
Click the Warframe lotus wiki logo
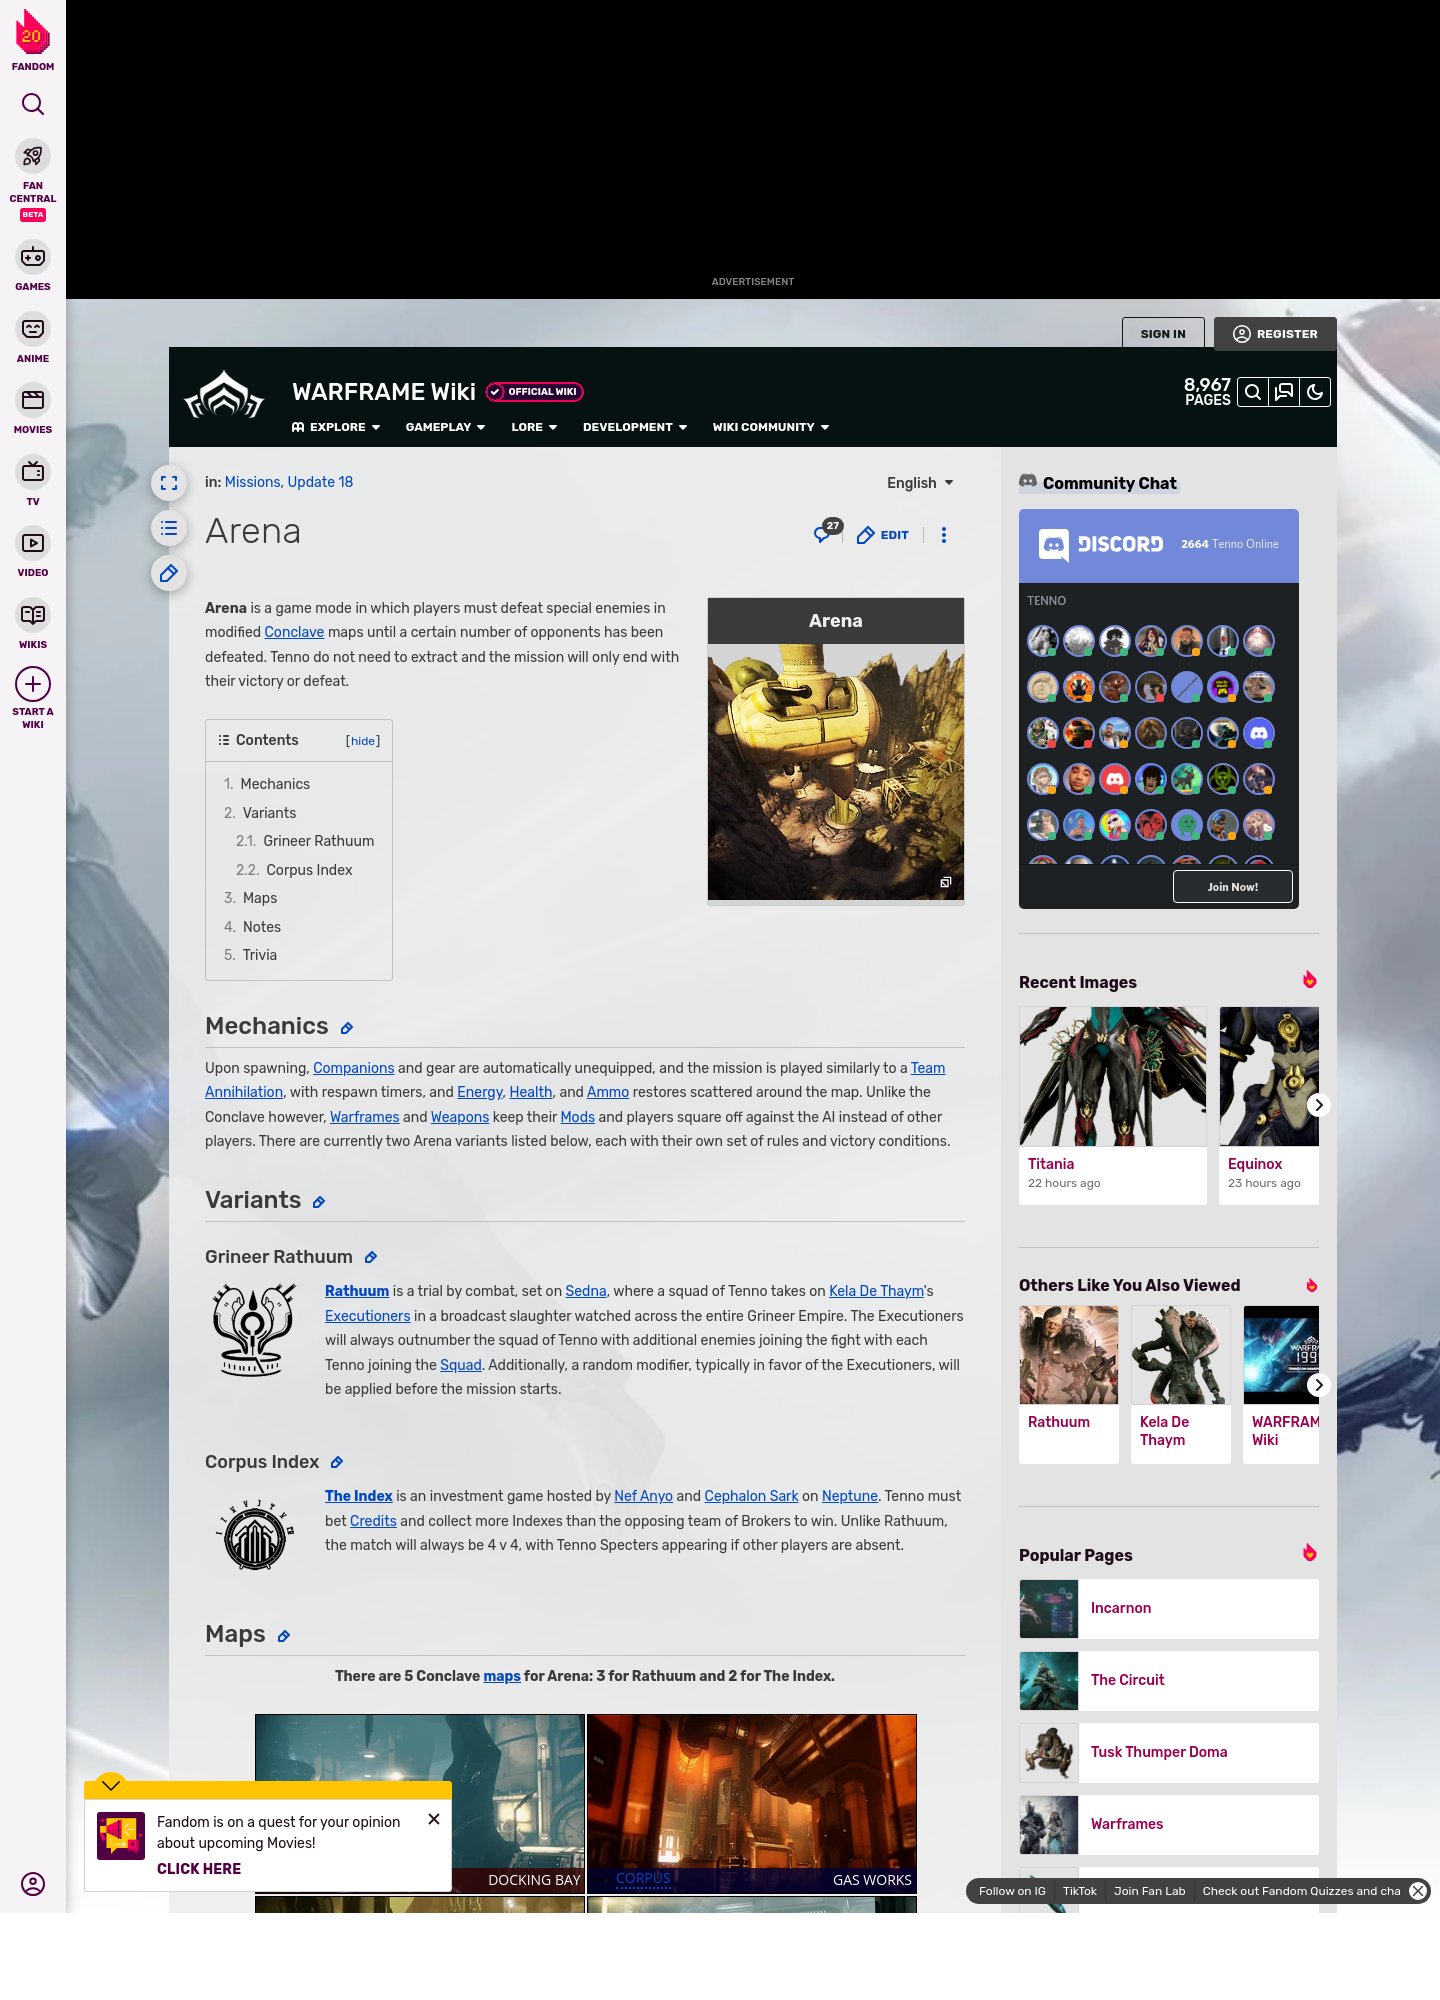224,396
